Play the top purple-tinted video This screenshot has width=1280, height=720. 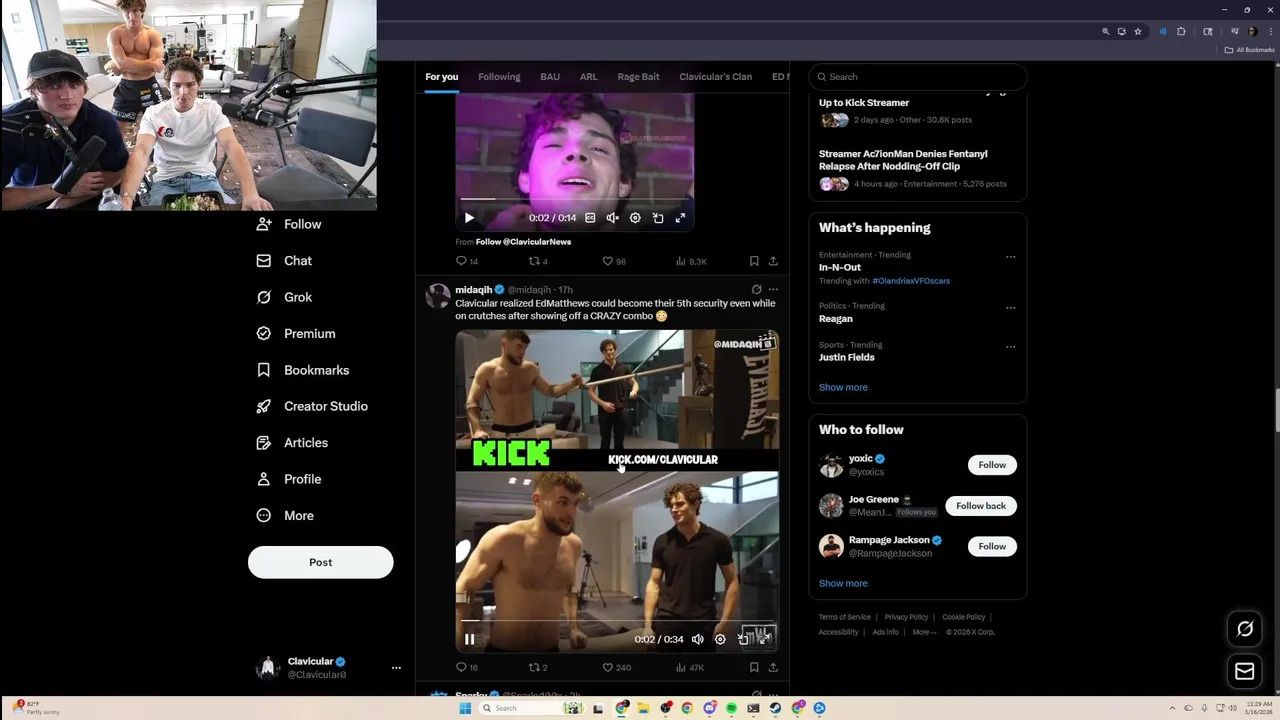(469, 218)
